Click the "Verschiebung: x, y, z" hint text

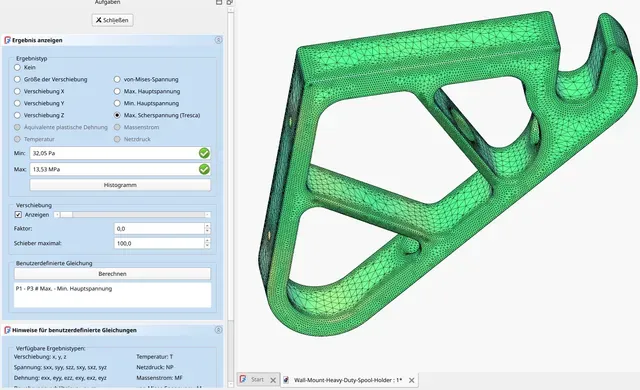pos(40,357)
